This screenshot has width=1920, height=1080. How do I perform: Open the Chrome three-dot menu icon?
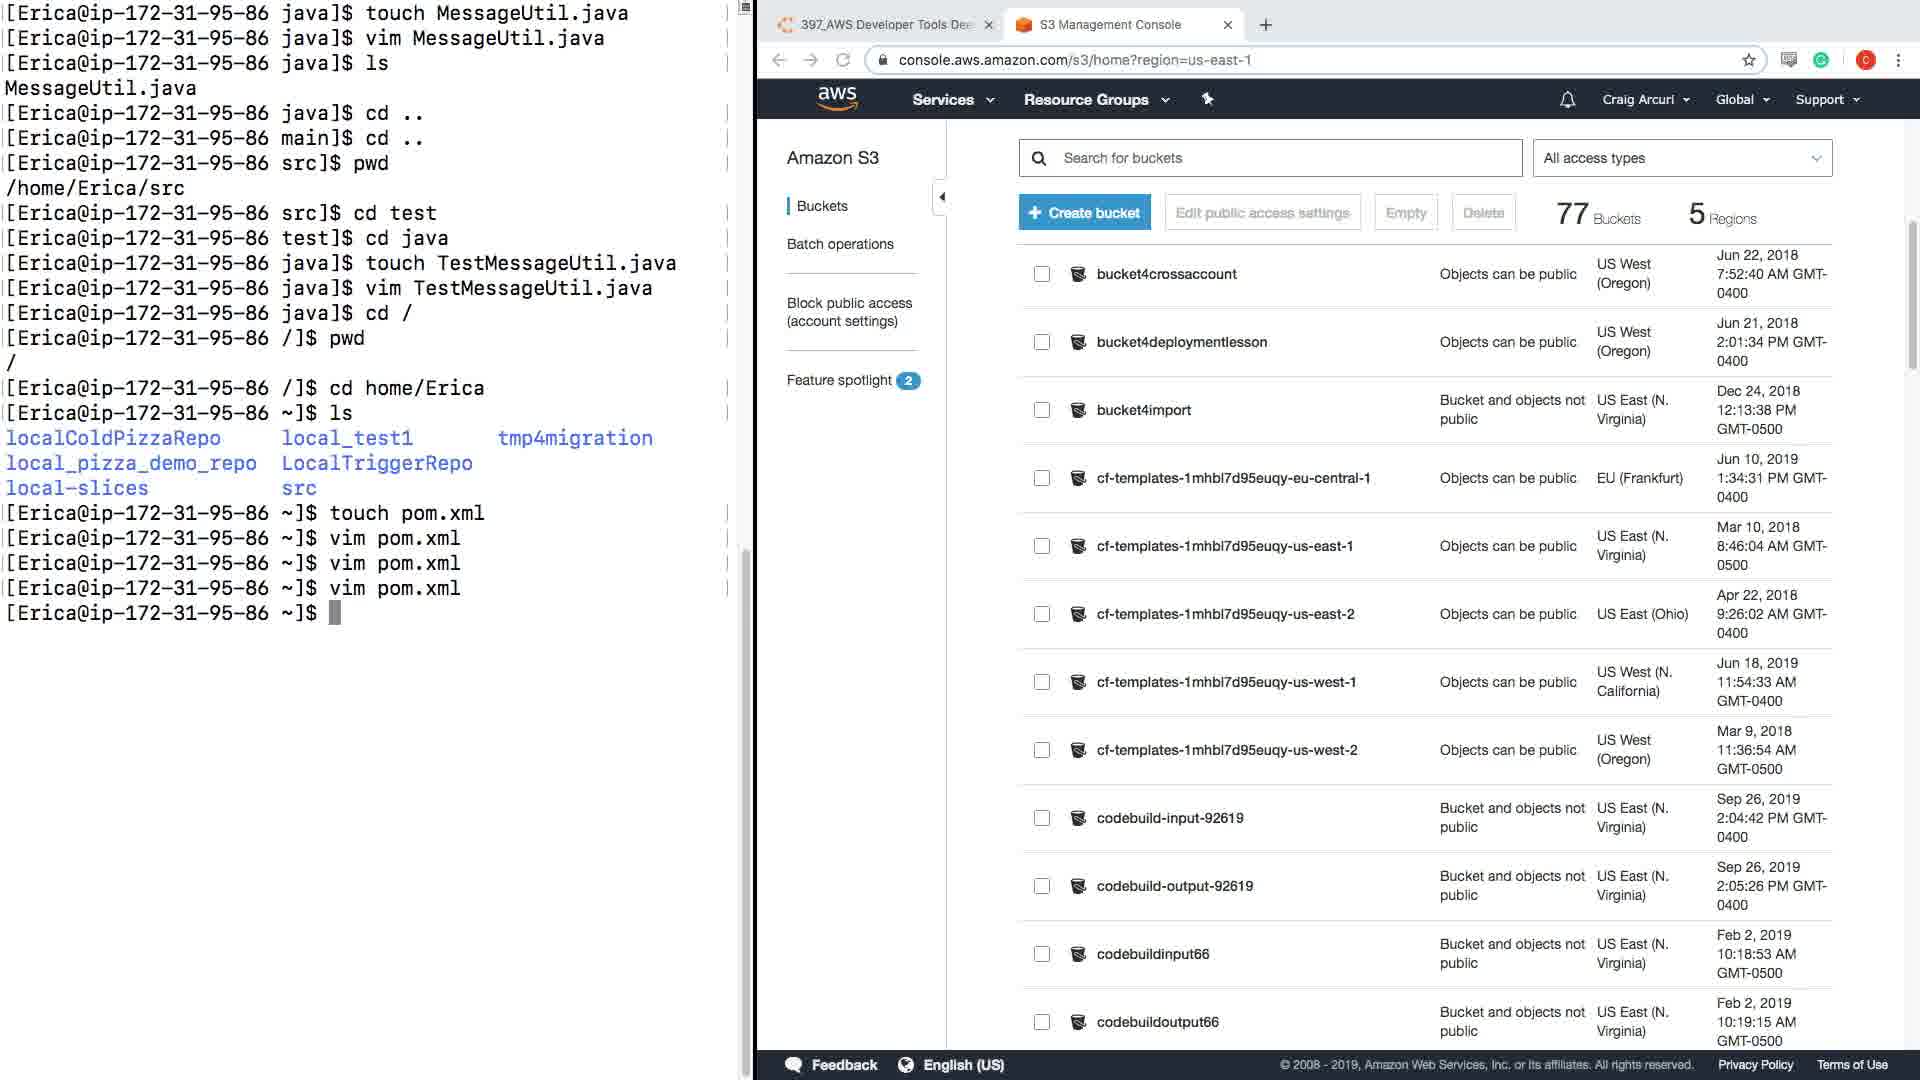(x=1898, y=60)
